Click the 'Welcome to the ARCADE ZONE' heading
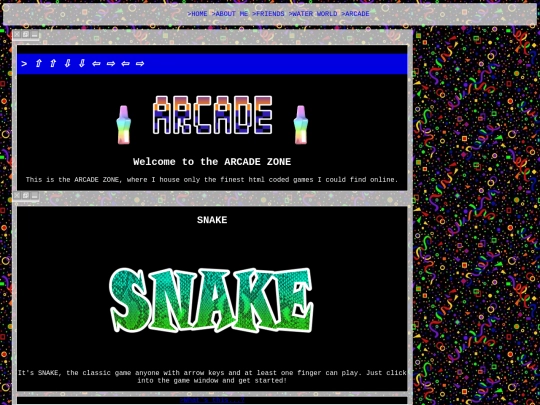 tap(212, 162)
